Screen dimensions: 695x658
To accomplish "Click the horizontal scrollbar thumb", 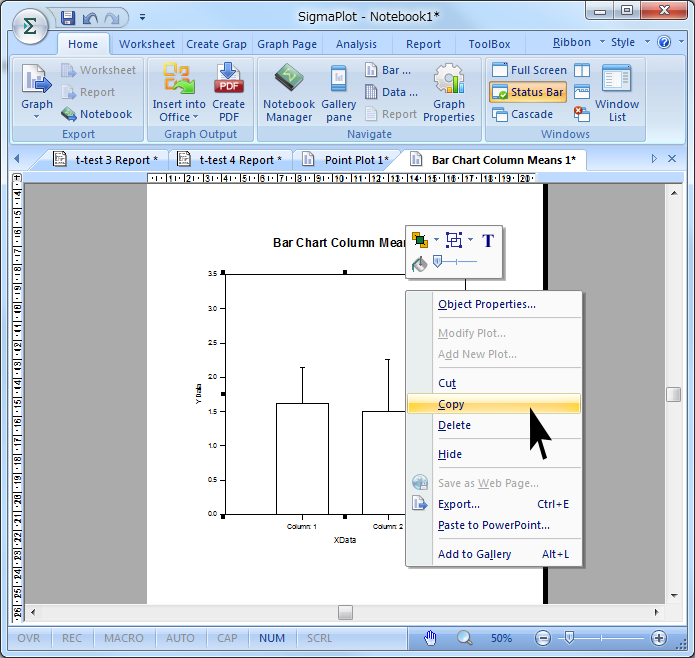I will pyautogui.click(x=345, y=613).
